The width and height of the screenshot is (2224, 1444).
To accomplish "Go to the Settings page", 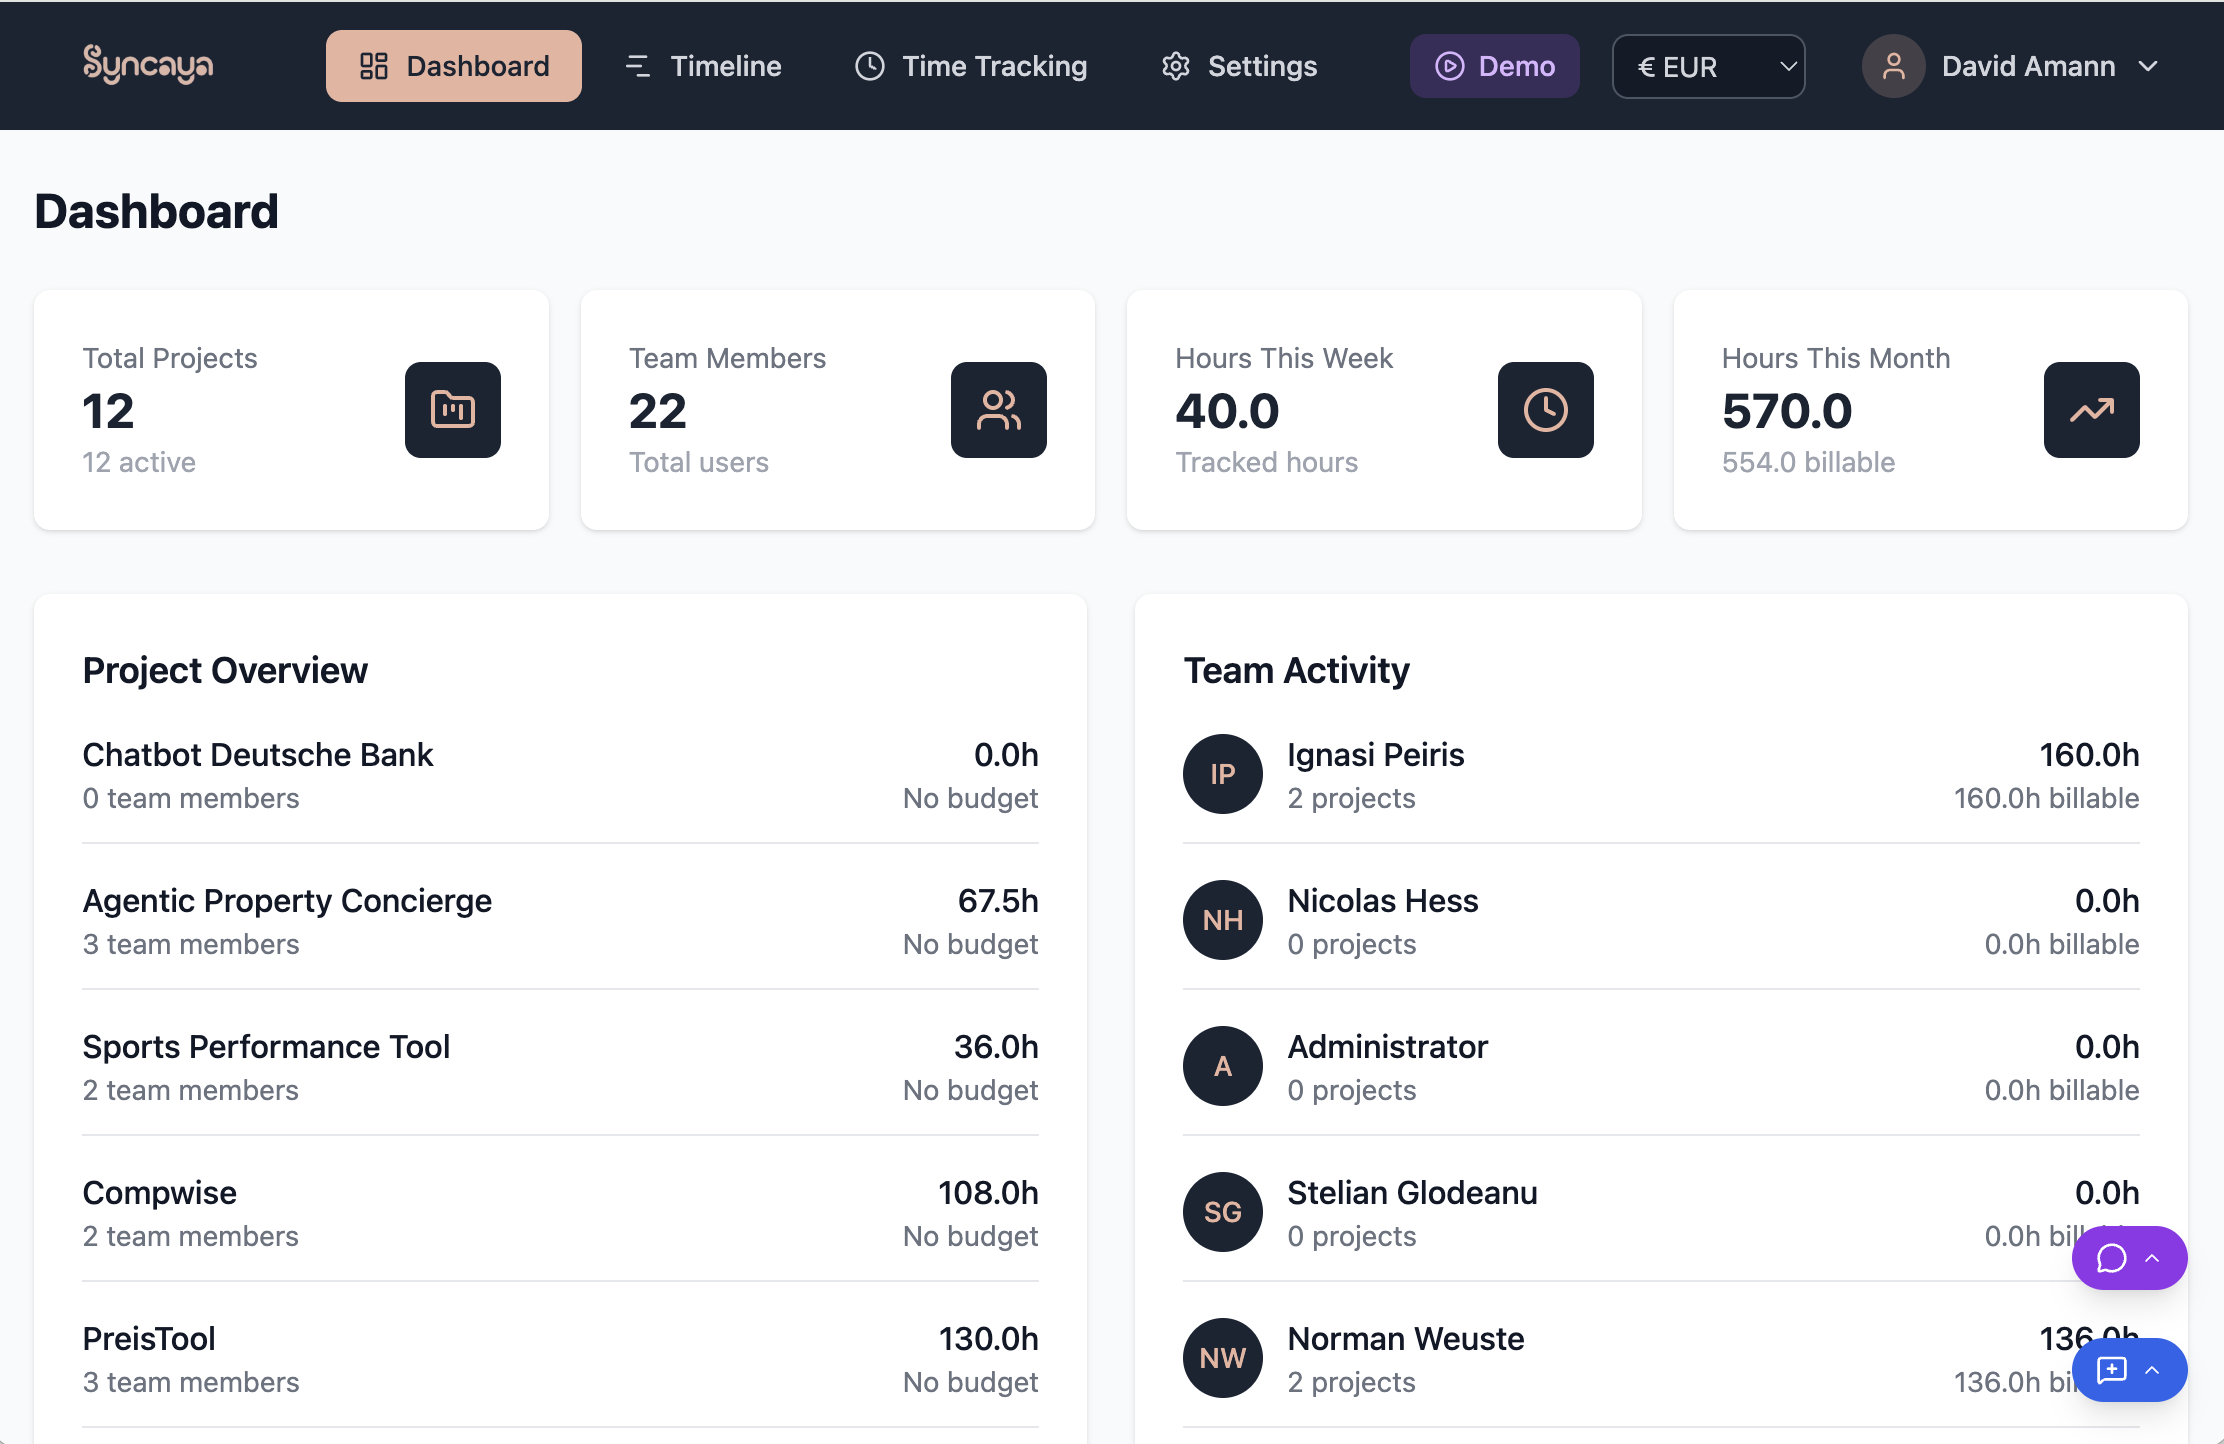I will [1239, 66].
